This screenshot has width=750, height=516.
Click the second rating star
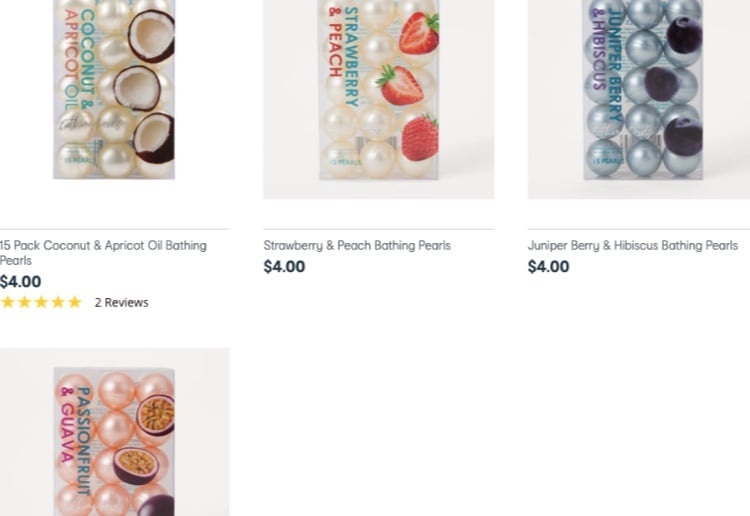point(24,302)
